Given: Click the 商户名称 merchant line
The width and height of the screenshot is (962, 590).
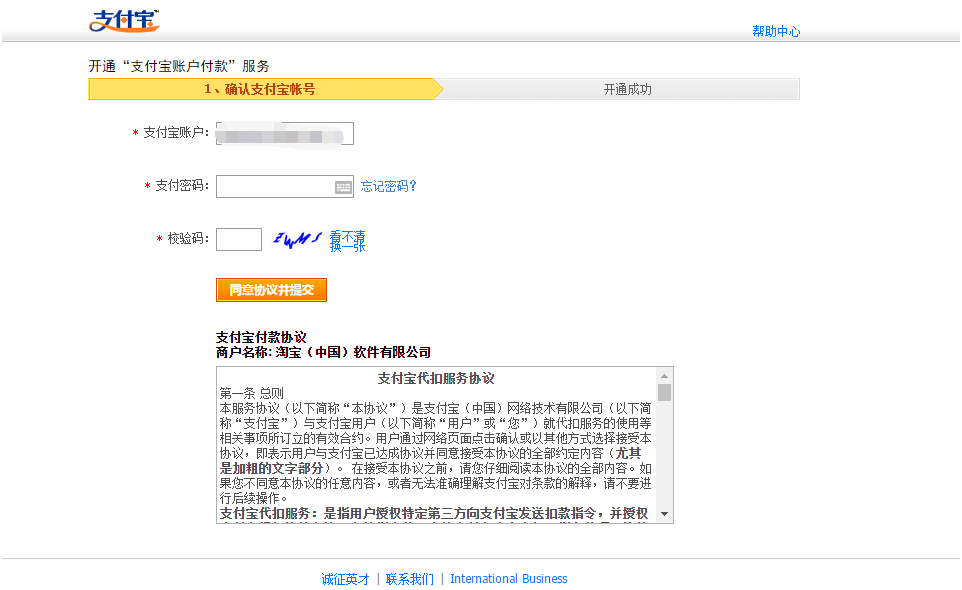Looking at the screenshot, I should point(323,353).
